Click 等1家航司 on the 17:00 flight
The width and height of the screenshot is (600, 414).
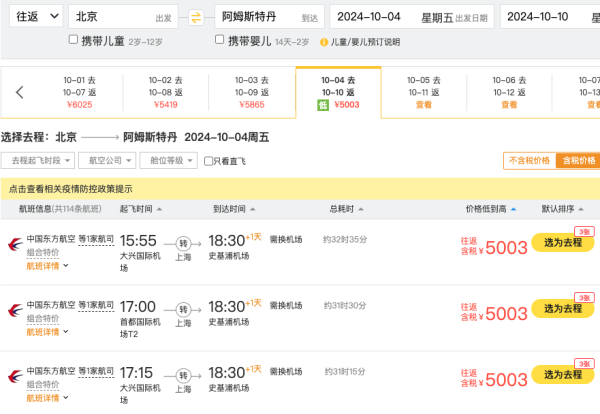[x=96, y=305]
